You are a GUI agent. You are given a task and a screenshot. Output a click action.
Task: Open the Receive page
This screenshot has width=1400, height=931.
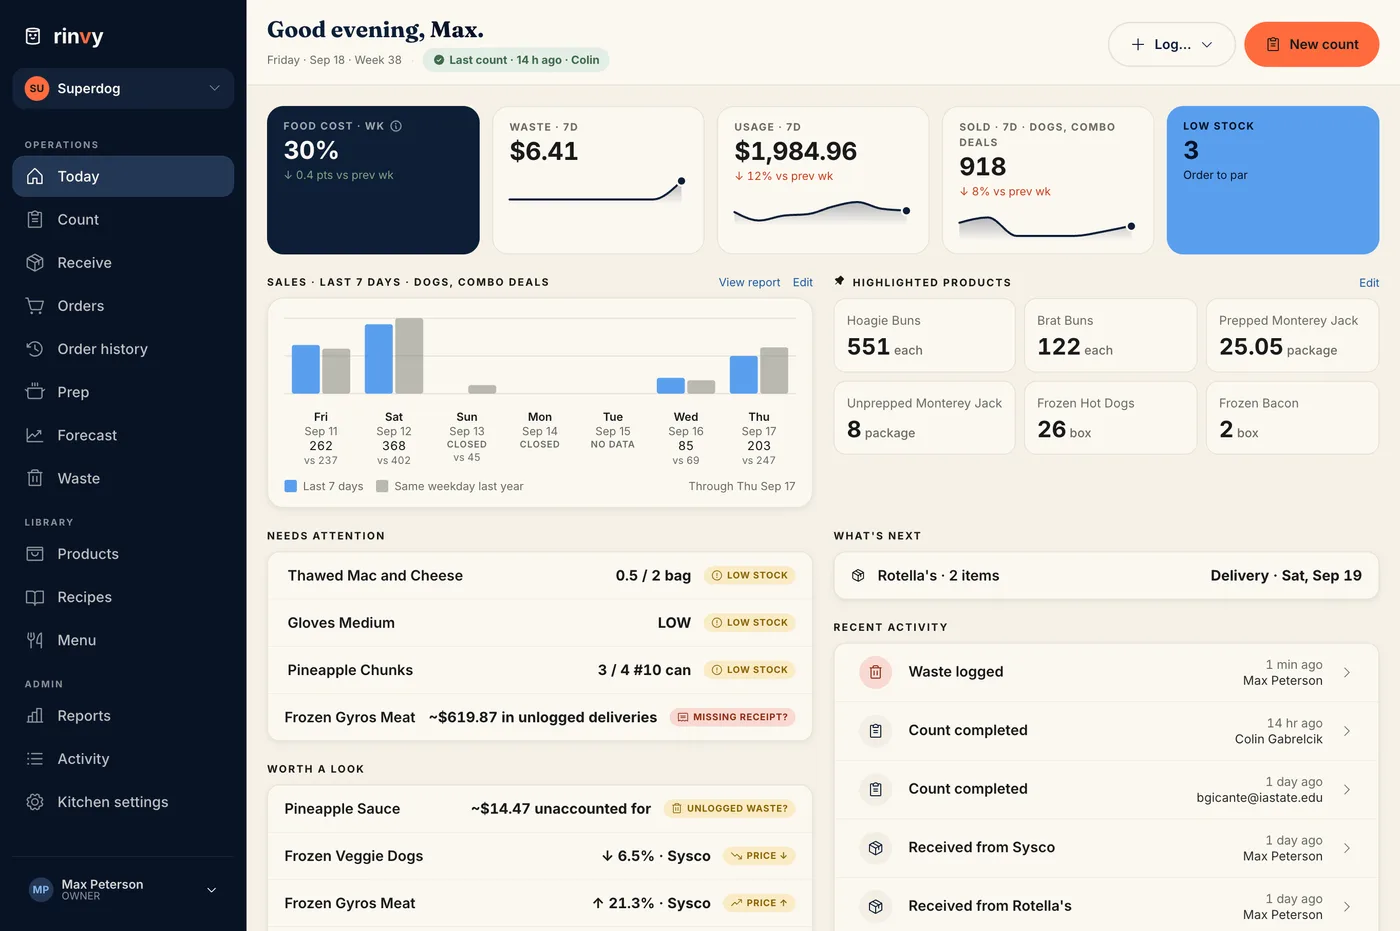[x=123, y=262]
